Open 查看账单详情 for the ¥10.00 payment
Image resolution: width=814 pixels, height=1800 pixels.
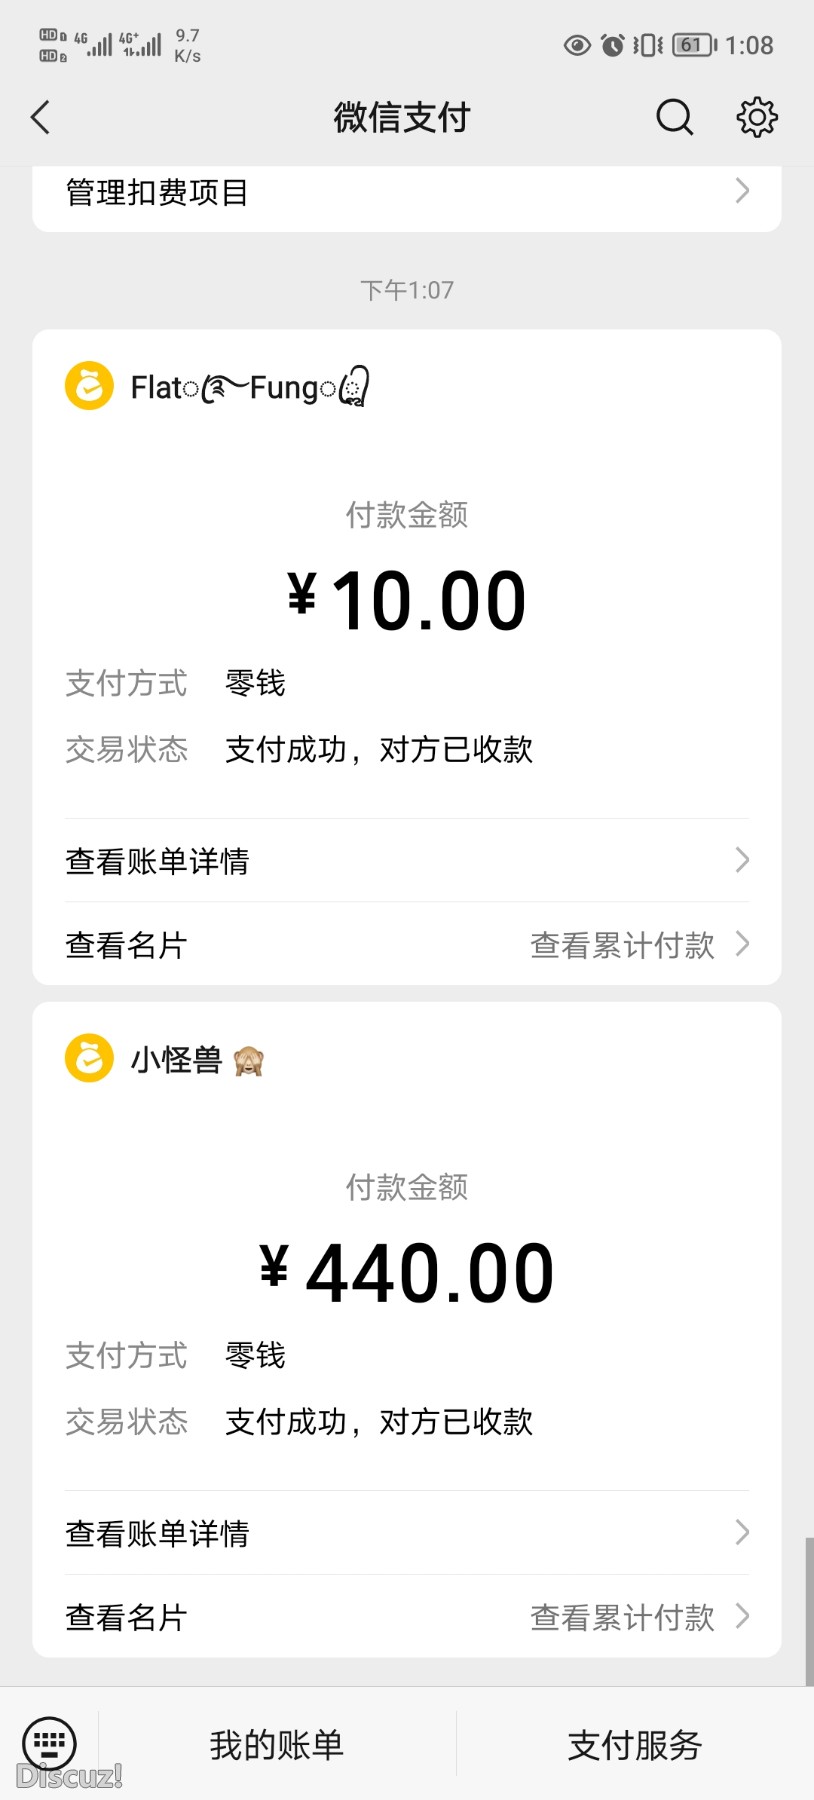pos(406,861)
